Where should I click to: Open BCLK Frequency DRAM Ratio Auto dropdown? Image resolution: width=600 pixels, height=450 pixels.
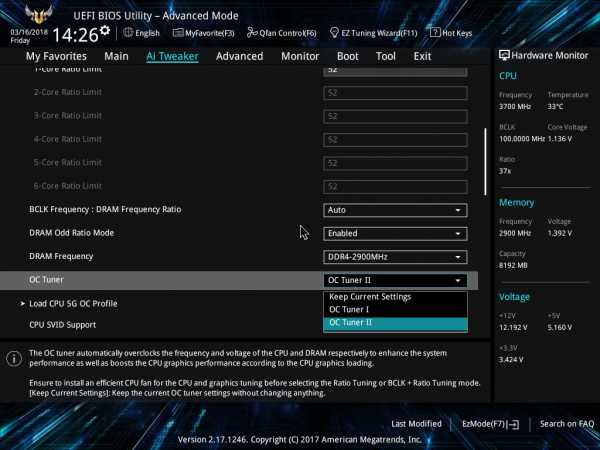[x=395, y=210]
